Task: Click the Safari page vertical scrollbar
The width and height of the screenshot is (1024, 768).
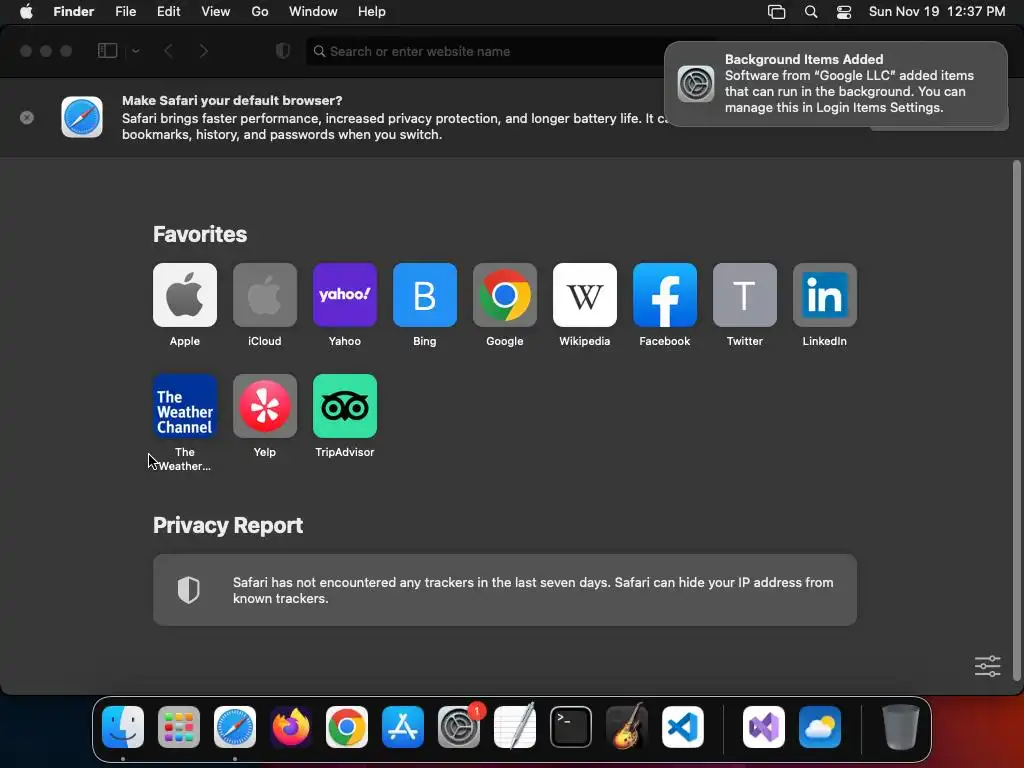Action: (1016, 421)
